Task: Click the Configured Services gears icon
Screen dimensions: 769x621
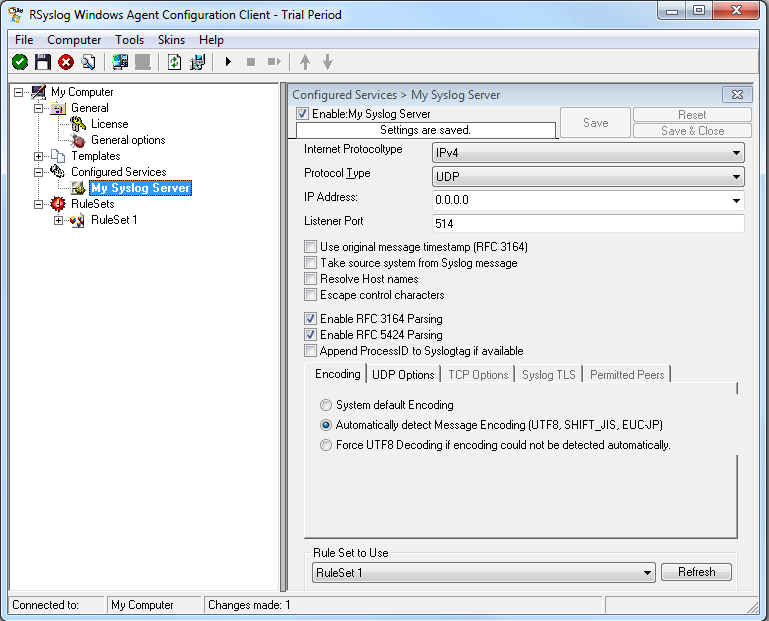Action: (58, 172)
